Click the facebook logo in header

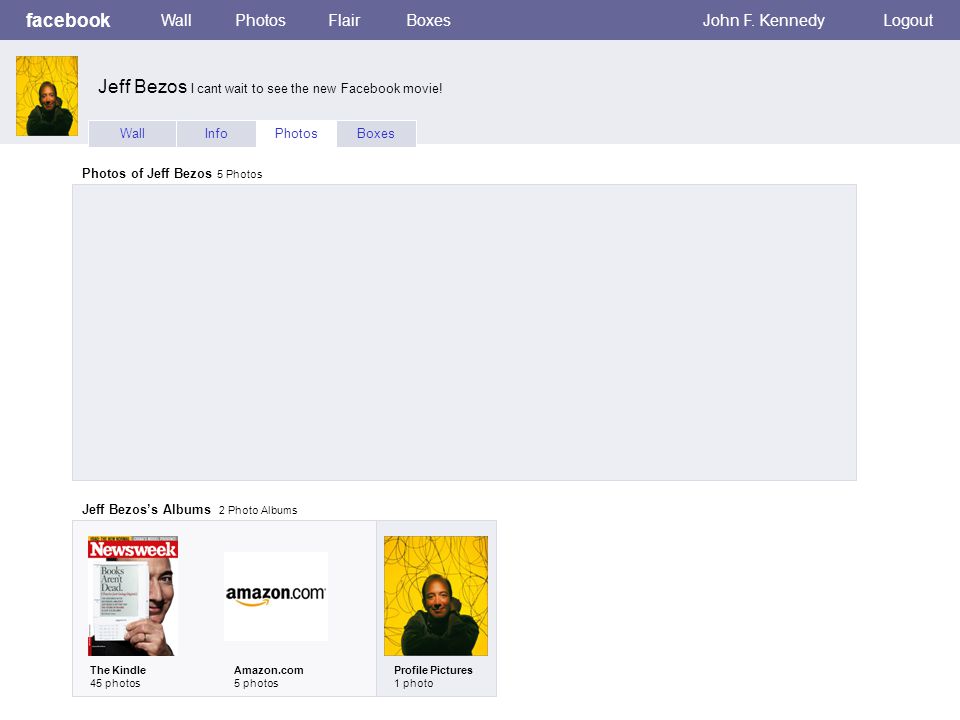68,20
